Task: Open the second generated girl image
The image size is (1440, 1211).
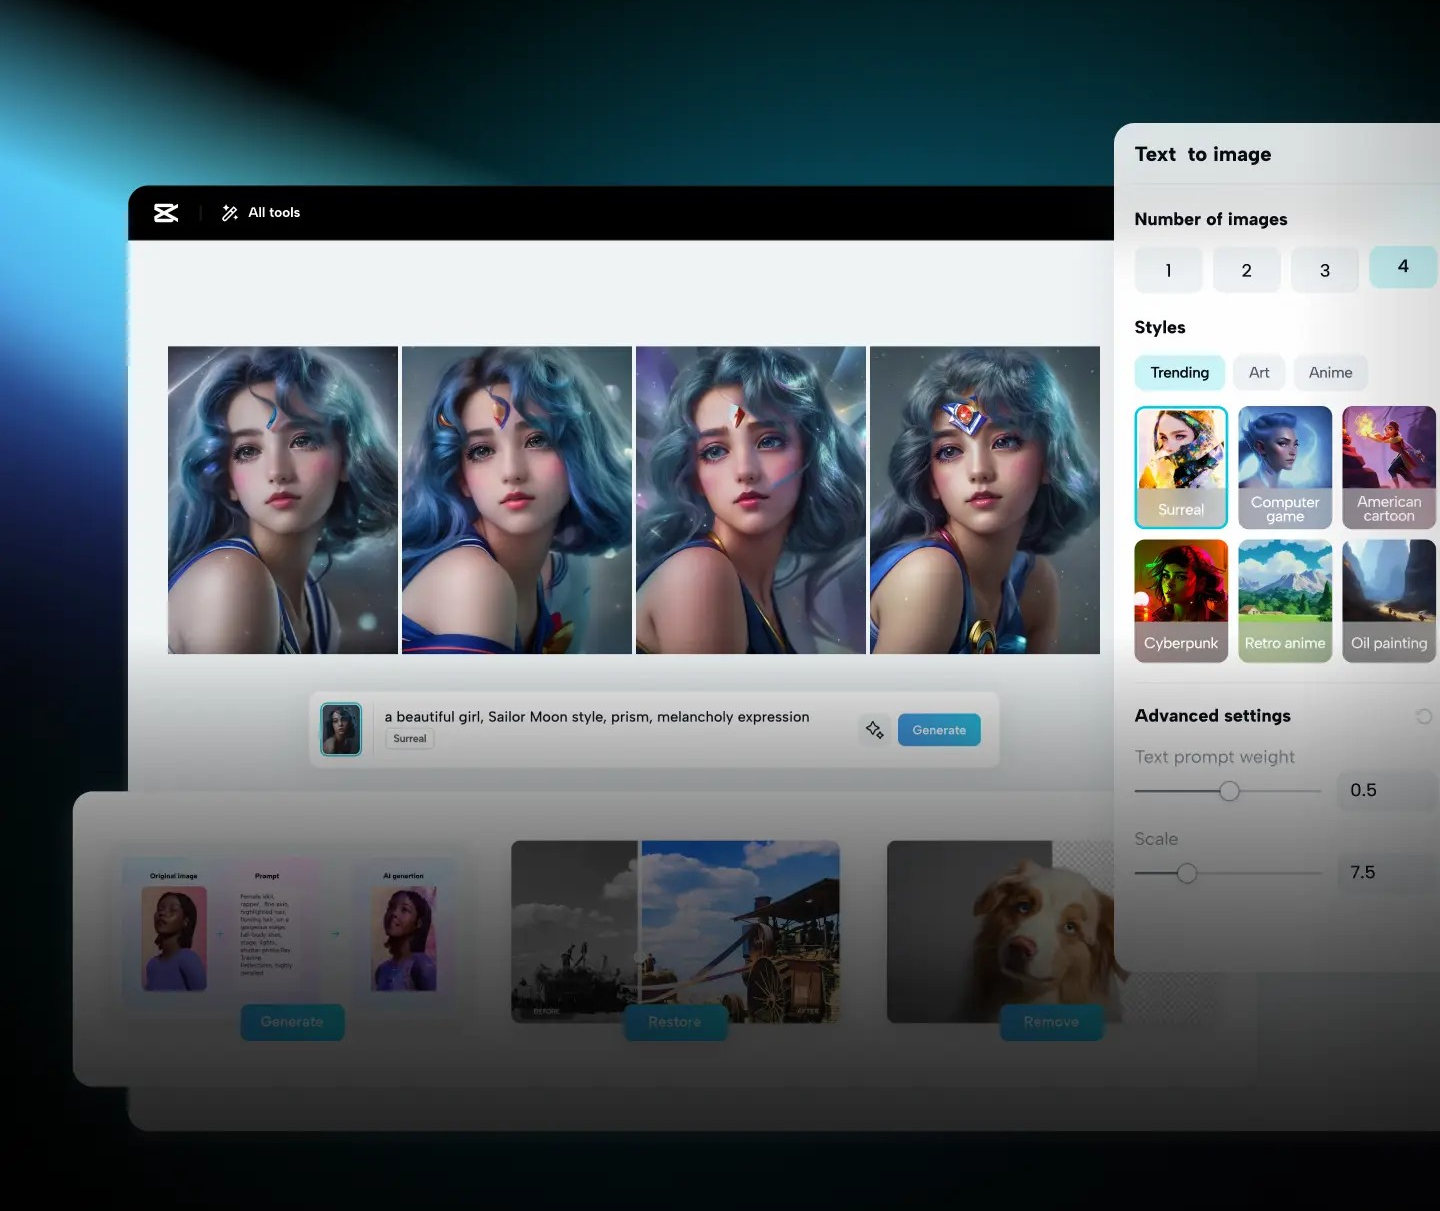Action: (x=517, y=500)
